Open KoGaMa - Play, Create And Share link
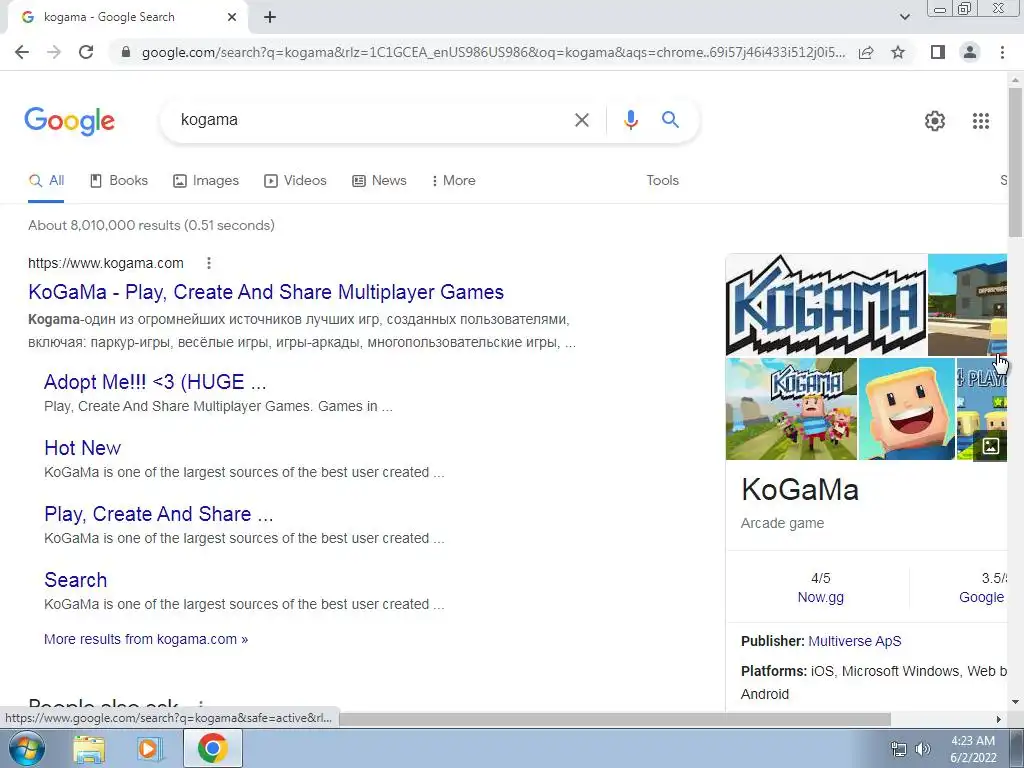This screenshot has height=768, width=1024. 266,292
